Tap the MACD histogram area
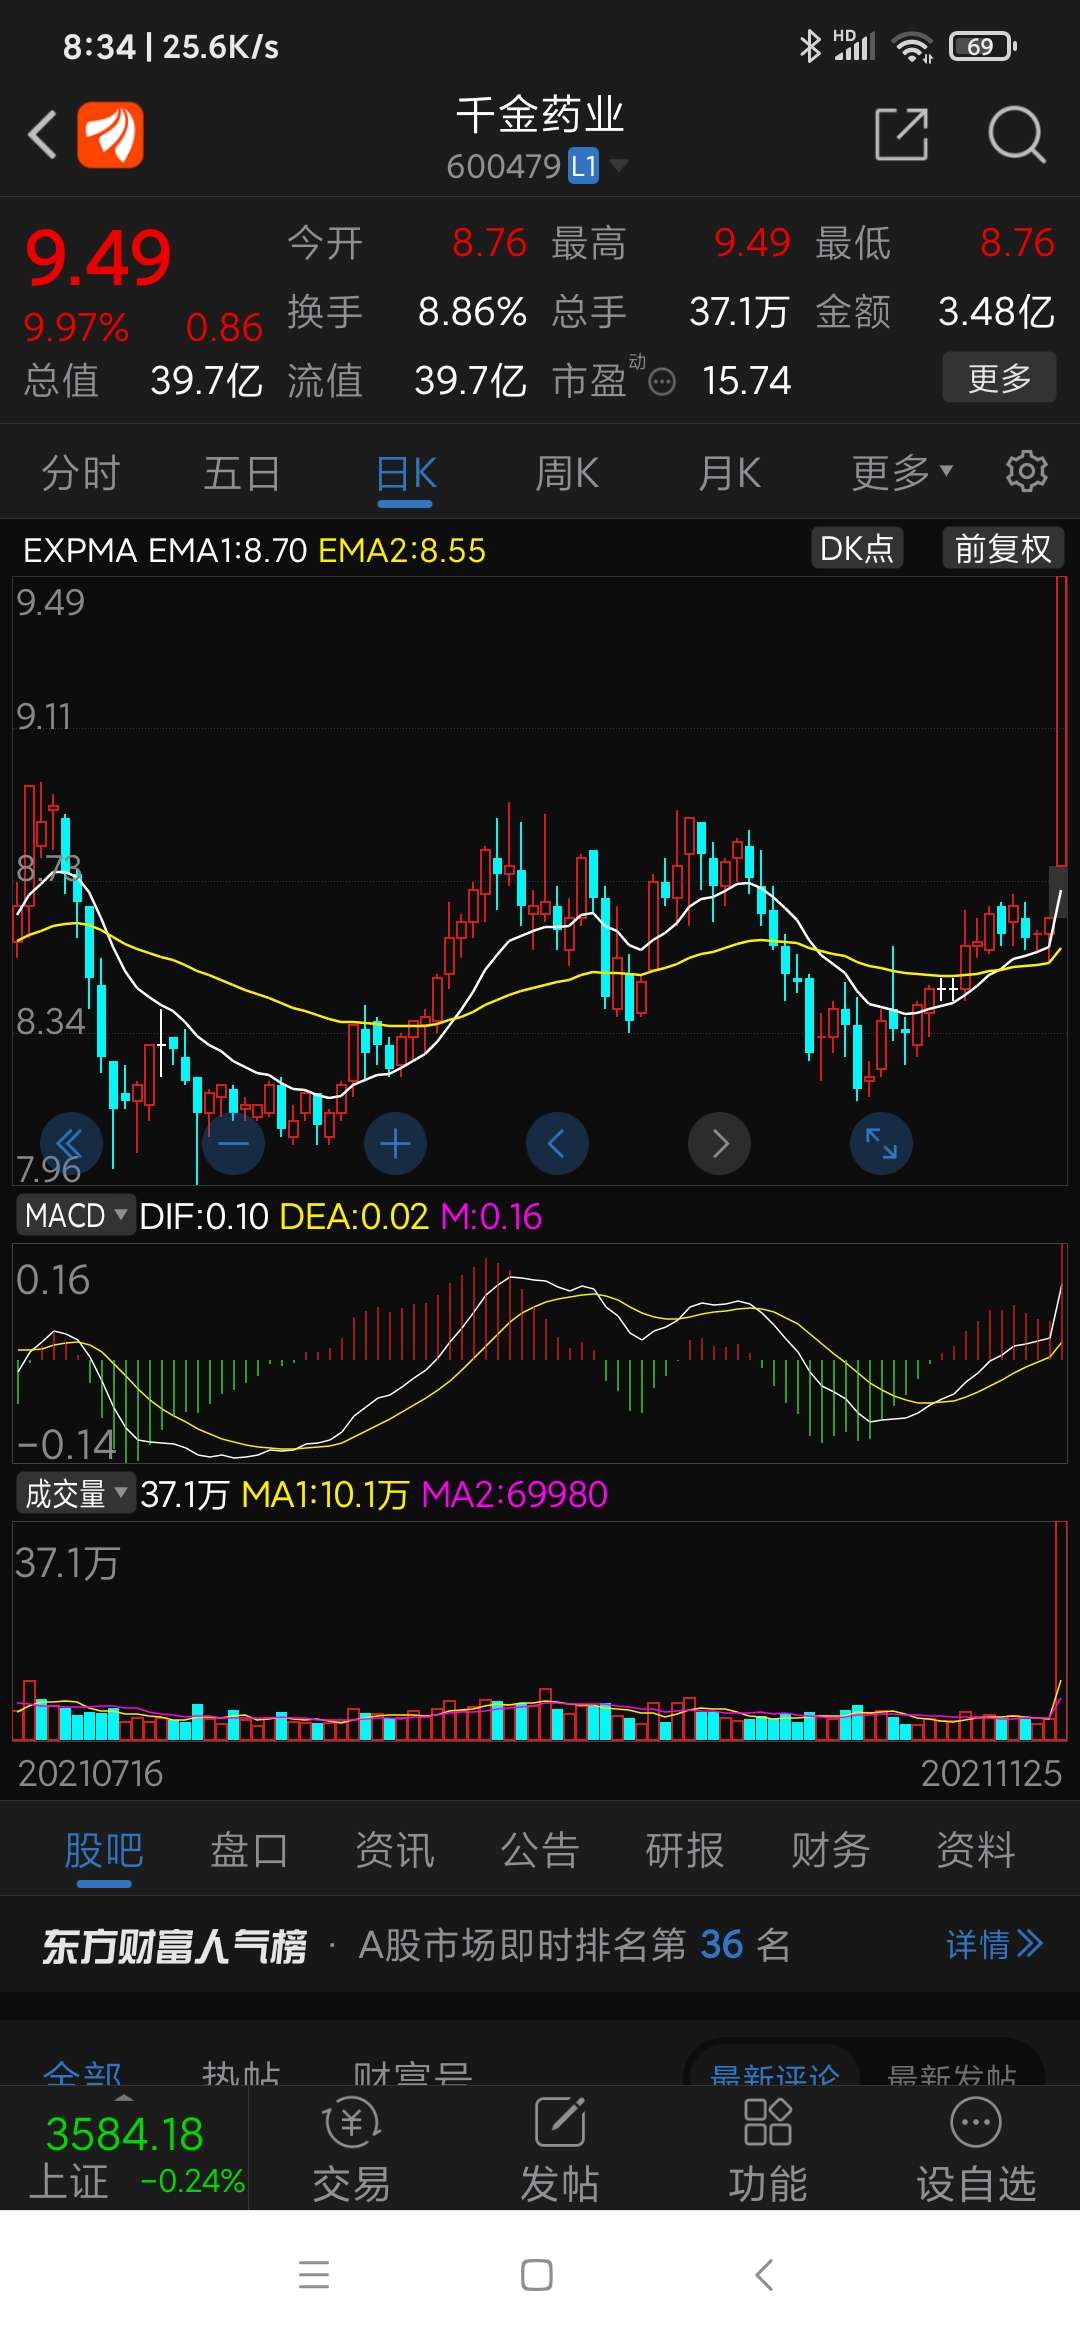This screenshot has width=1080, height=2340. pyautogui.click(x=540, y=1353)
